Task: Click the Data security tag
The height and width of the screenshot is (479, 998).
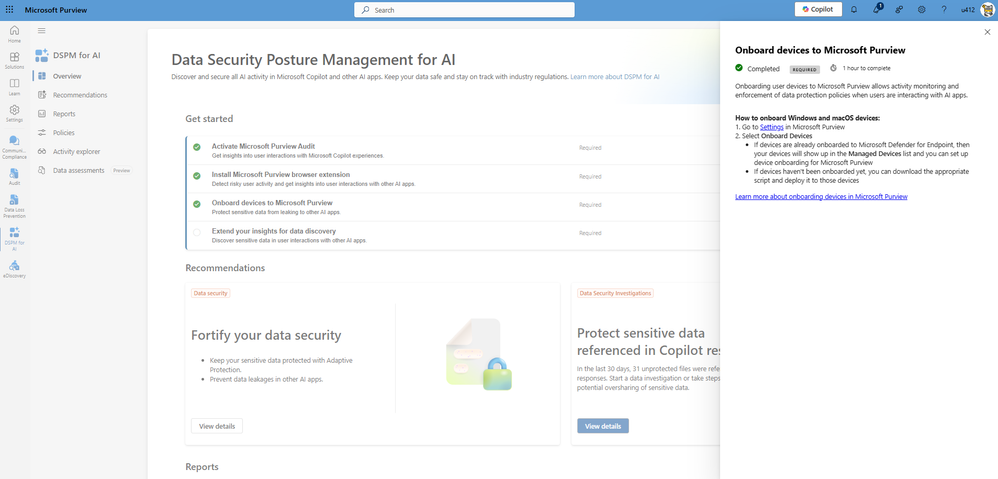Action: click(211, 293)
